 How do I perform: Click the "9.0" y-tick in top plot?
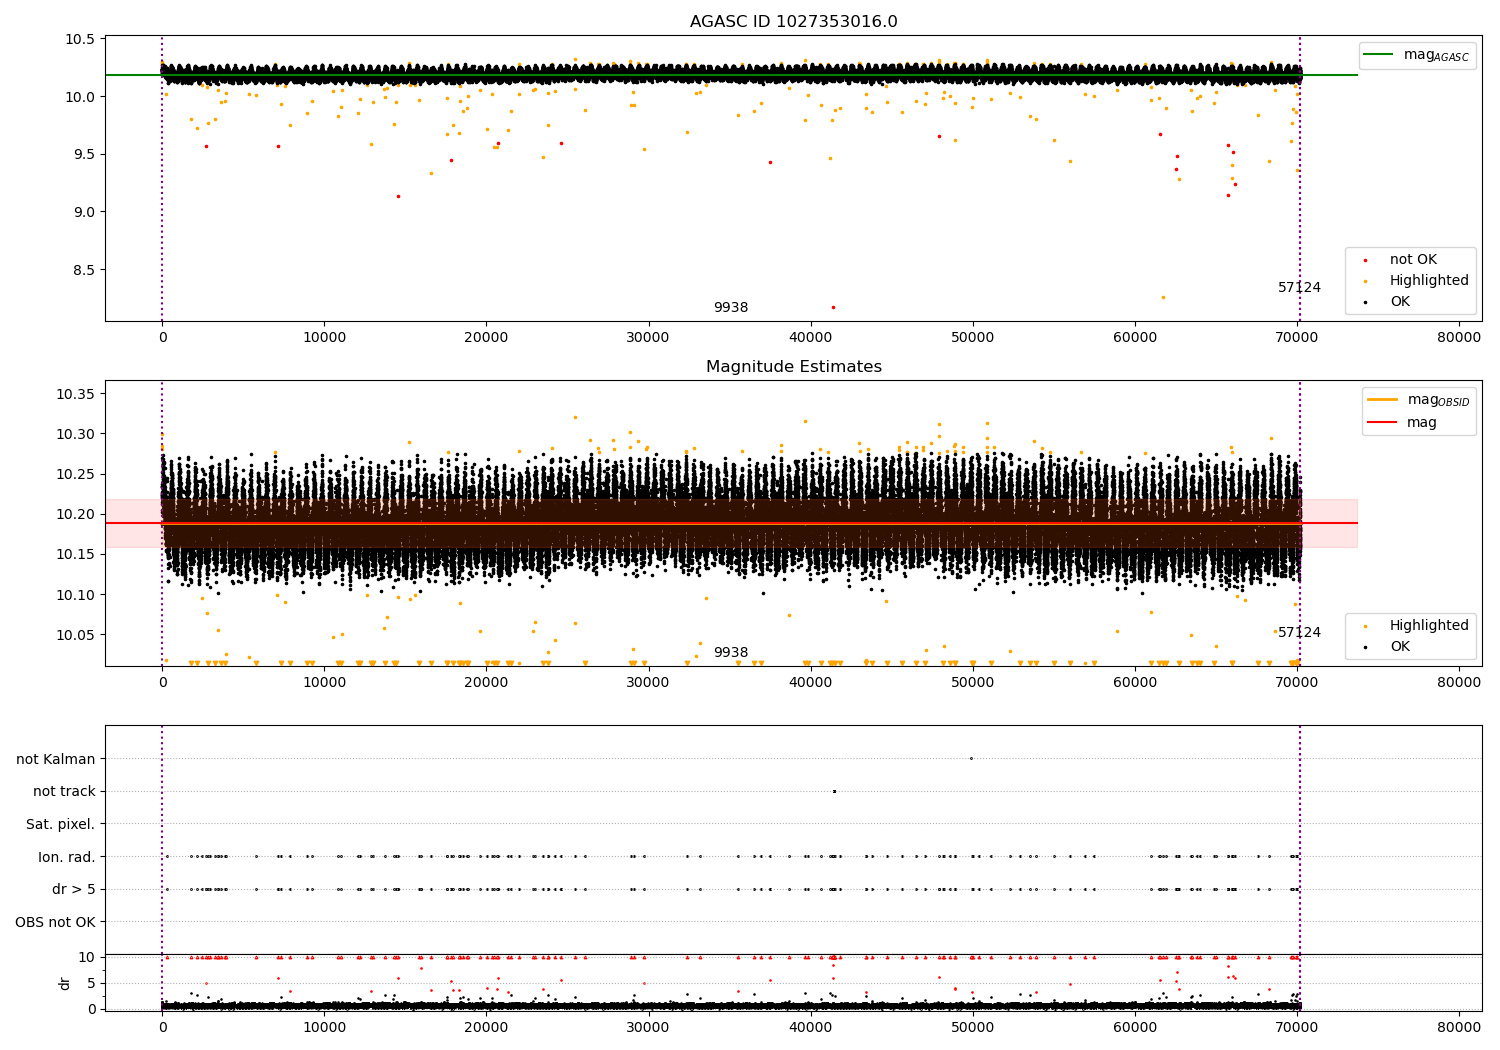click(x=84, y=212)
